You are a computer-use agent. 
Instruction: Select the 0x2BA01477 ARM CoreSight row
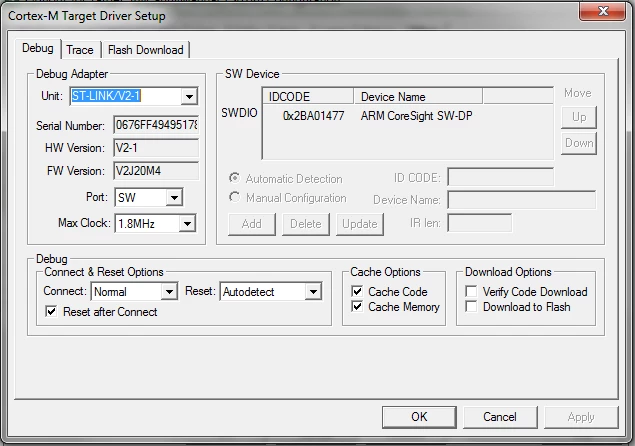pos(408,116)
